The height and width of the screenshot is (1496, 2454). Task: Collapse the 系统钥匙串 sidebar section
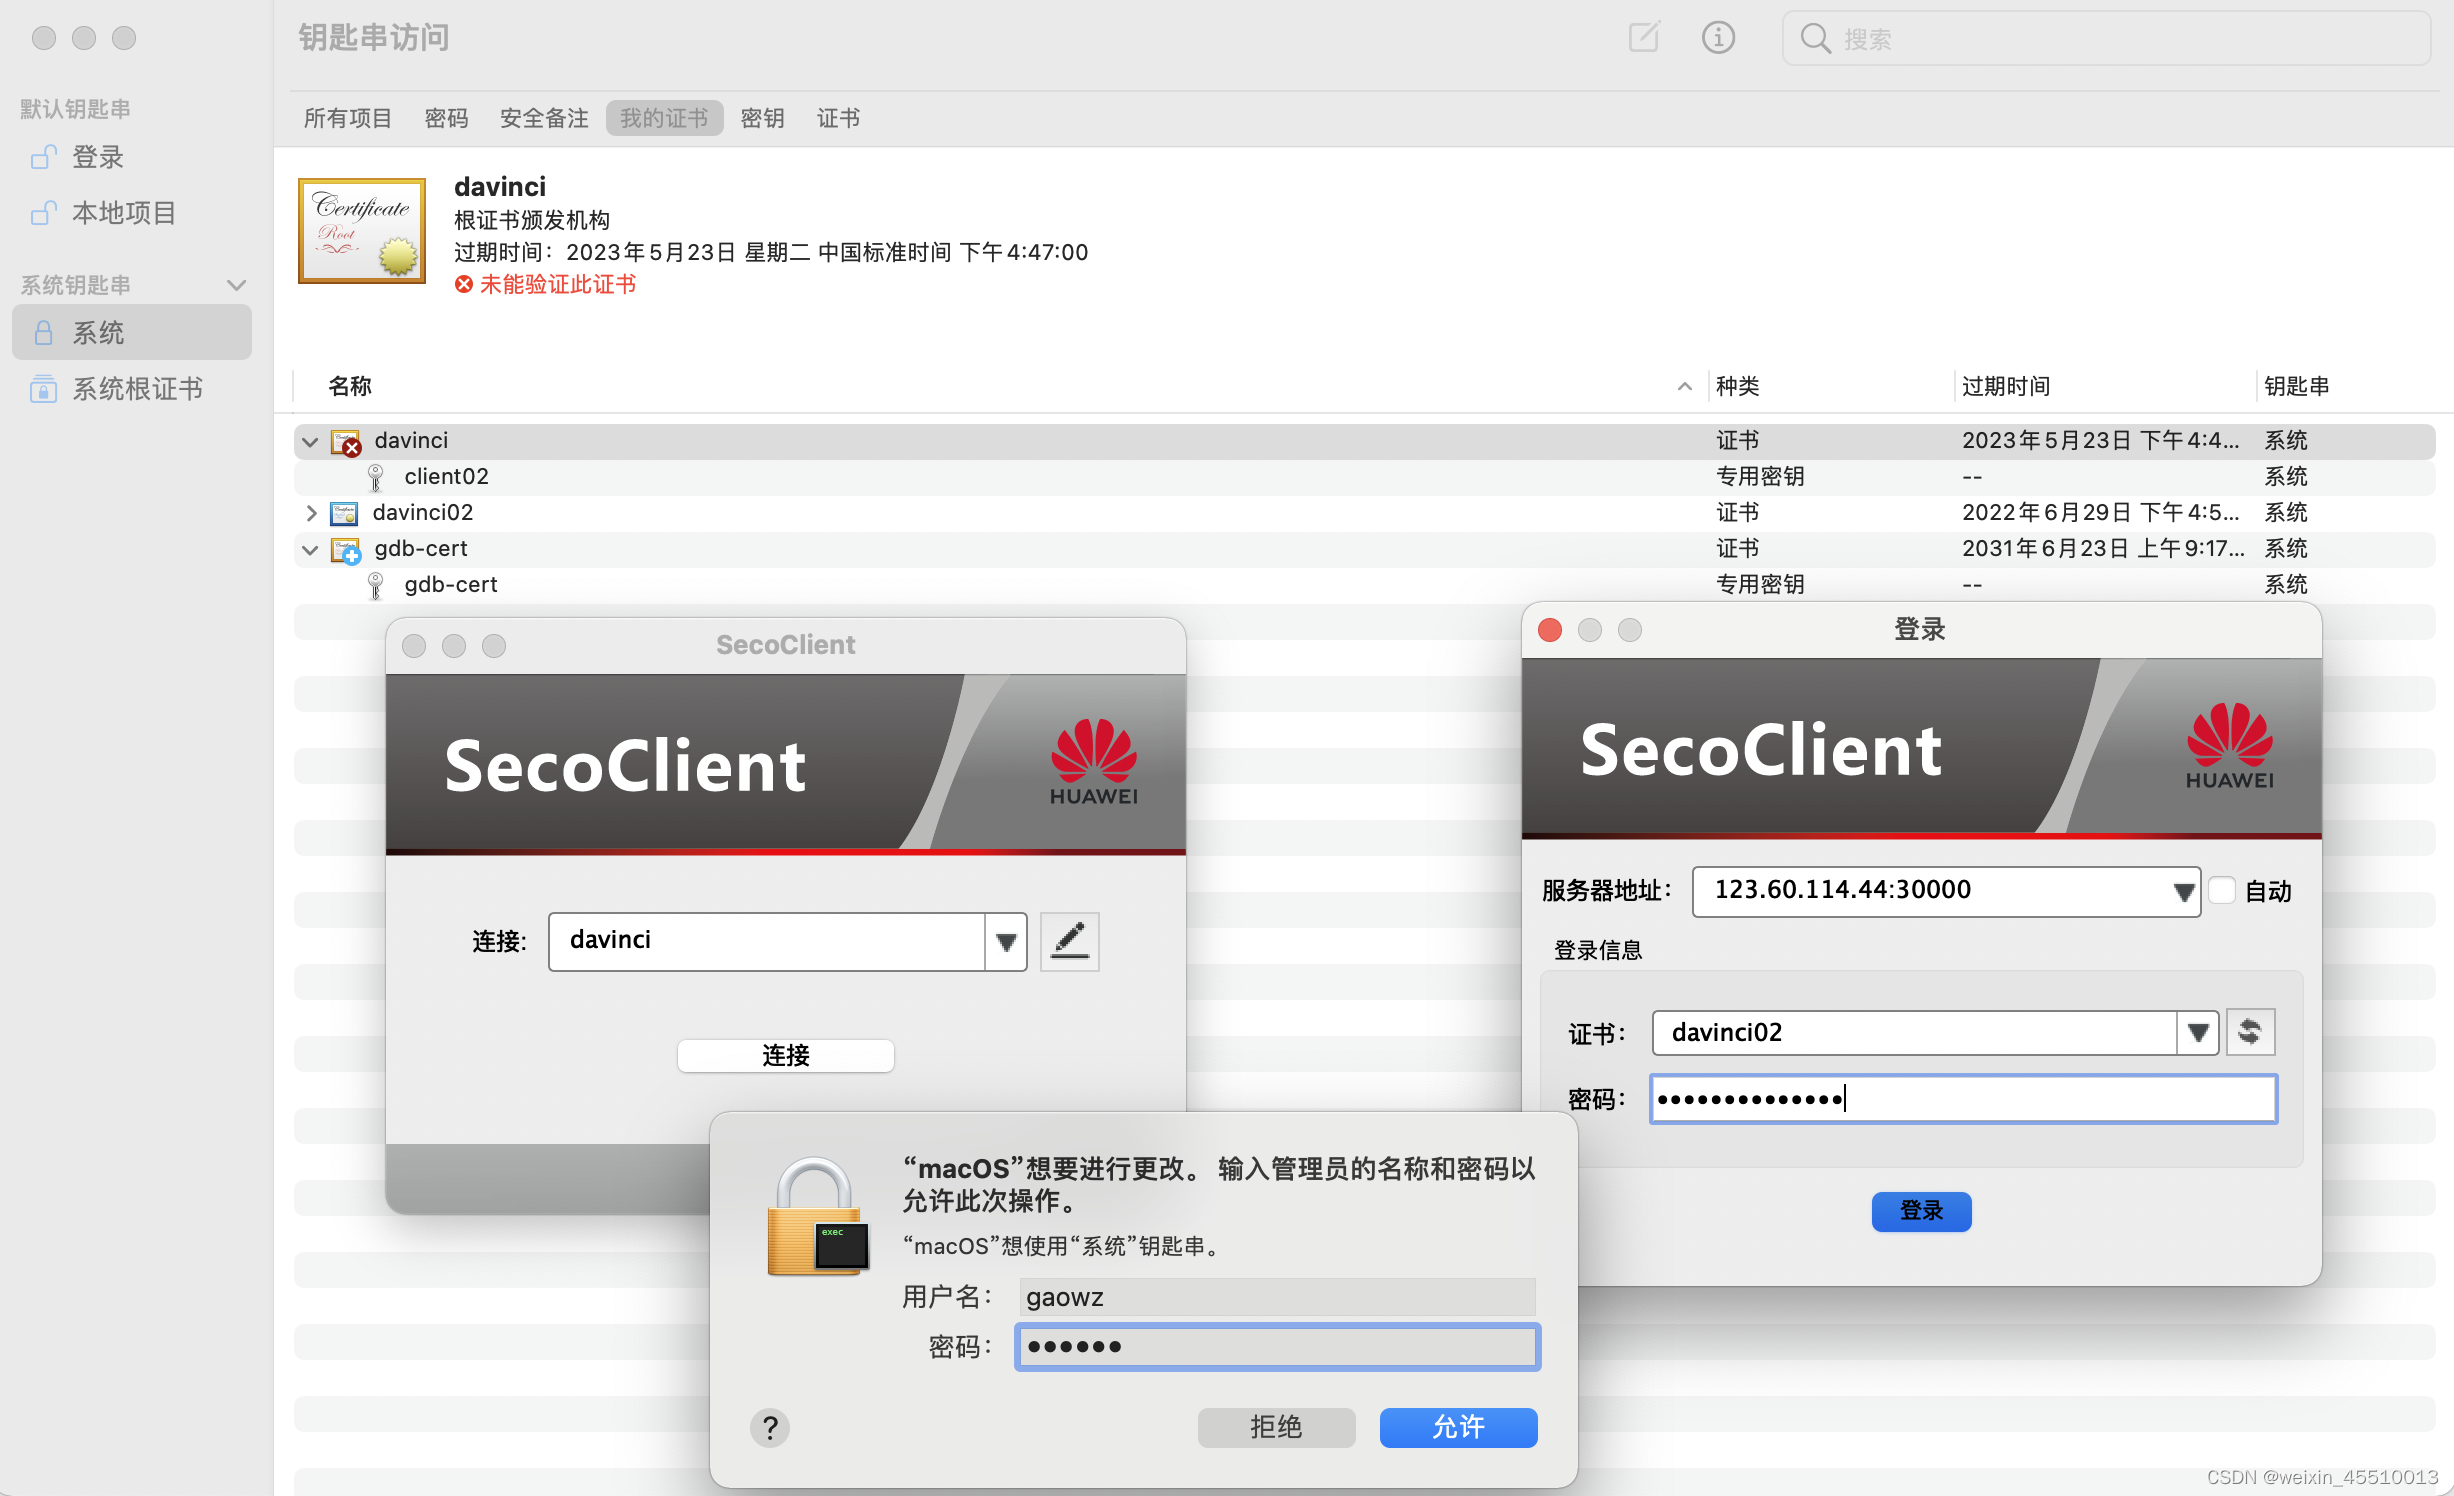[237, 285]
